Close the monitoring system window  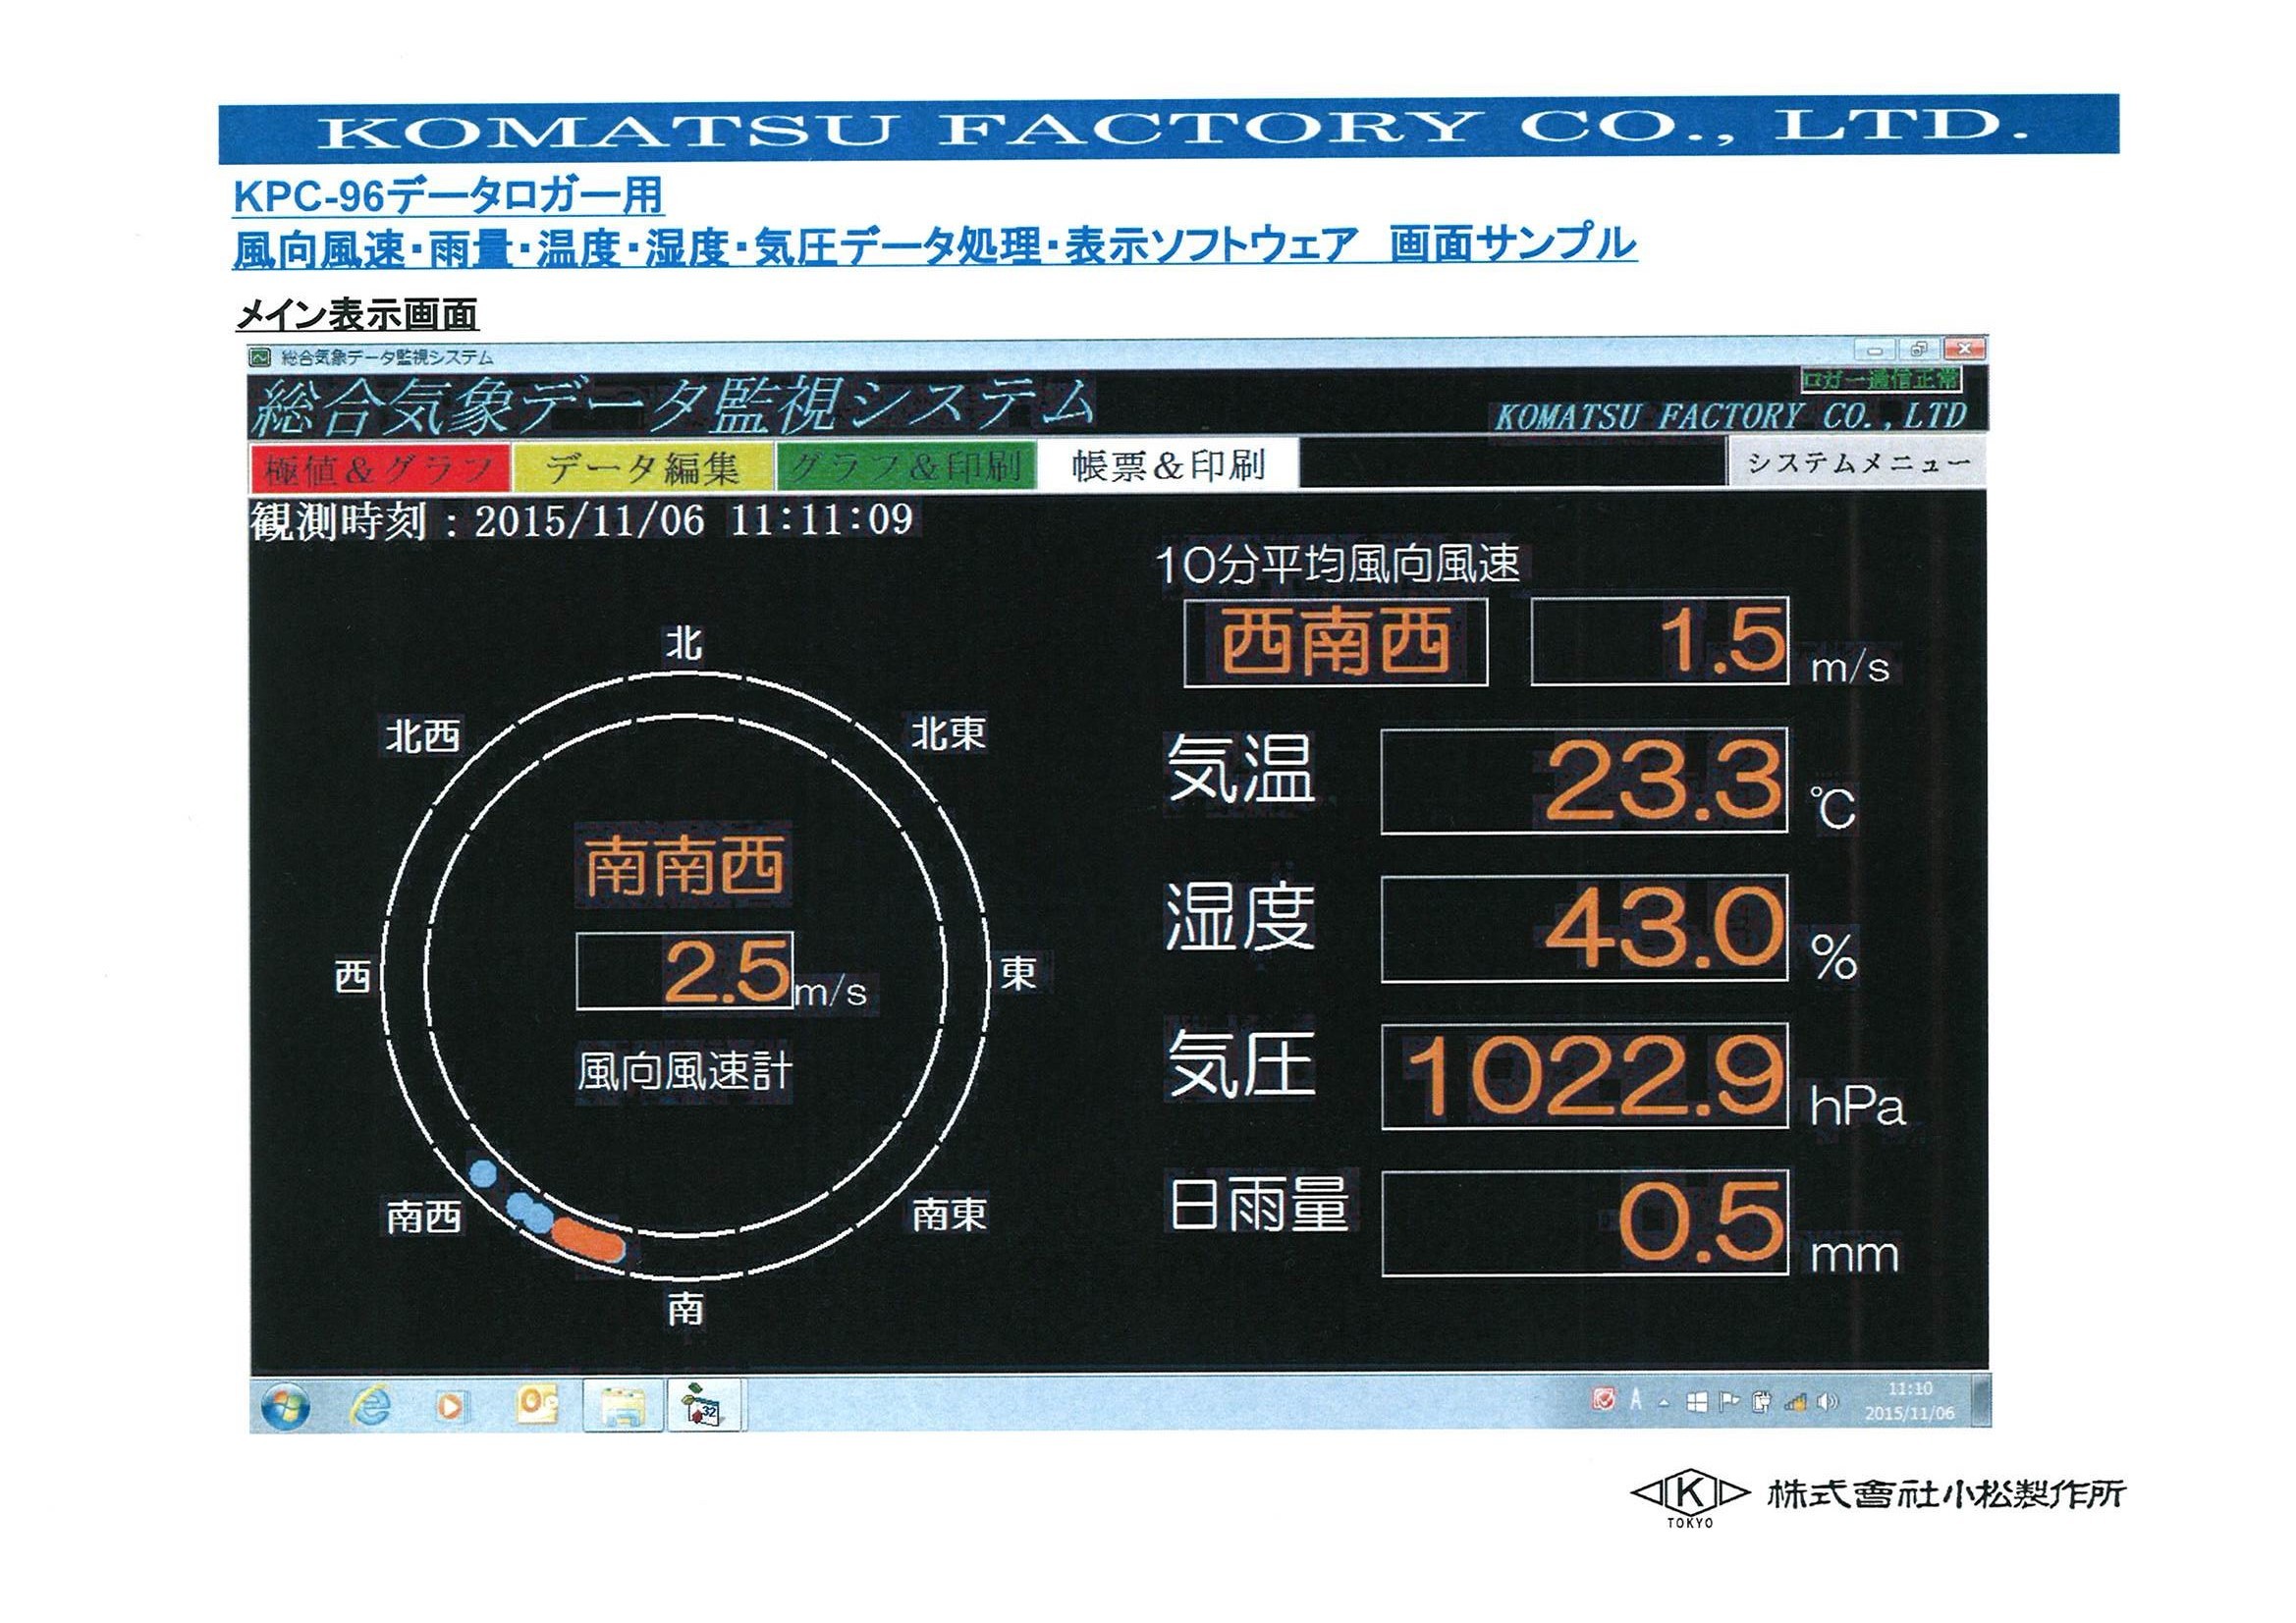tap(1964, 349)
